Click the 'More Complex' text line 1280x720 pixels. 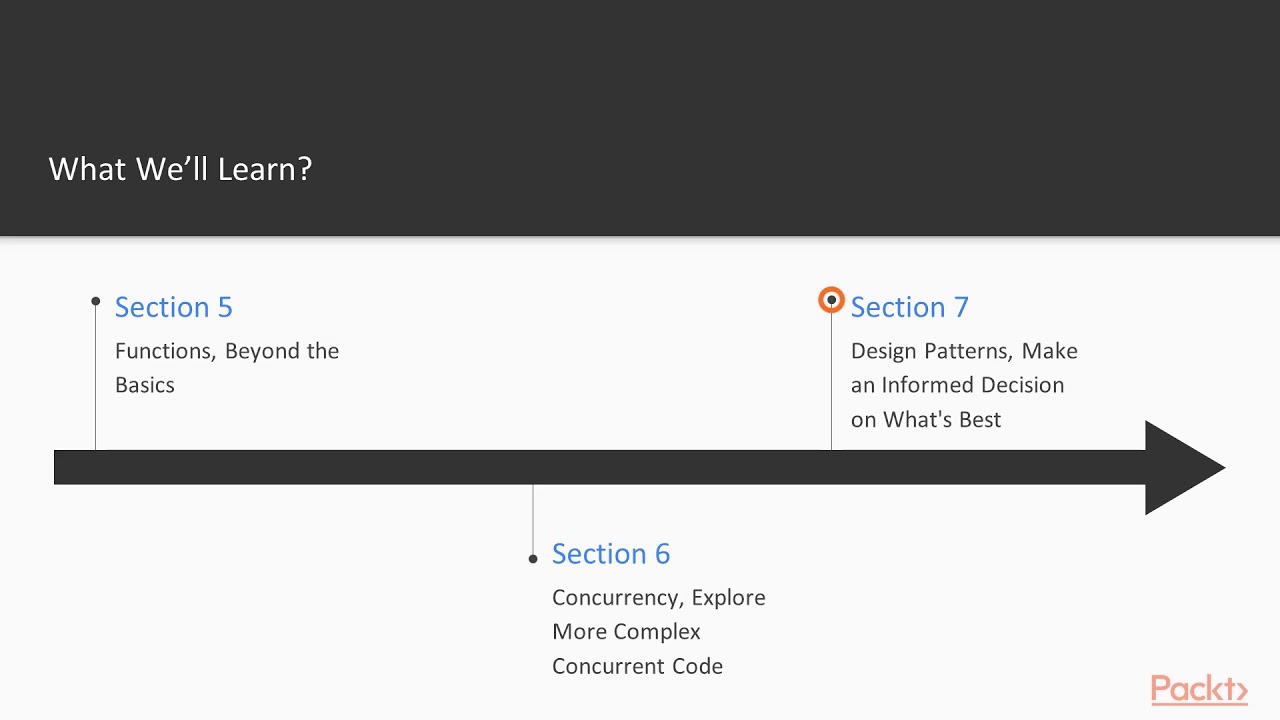[x=626, y=632]
